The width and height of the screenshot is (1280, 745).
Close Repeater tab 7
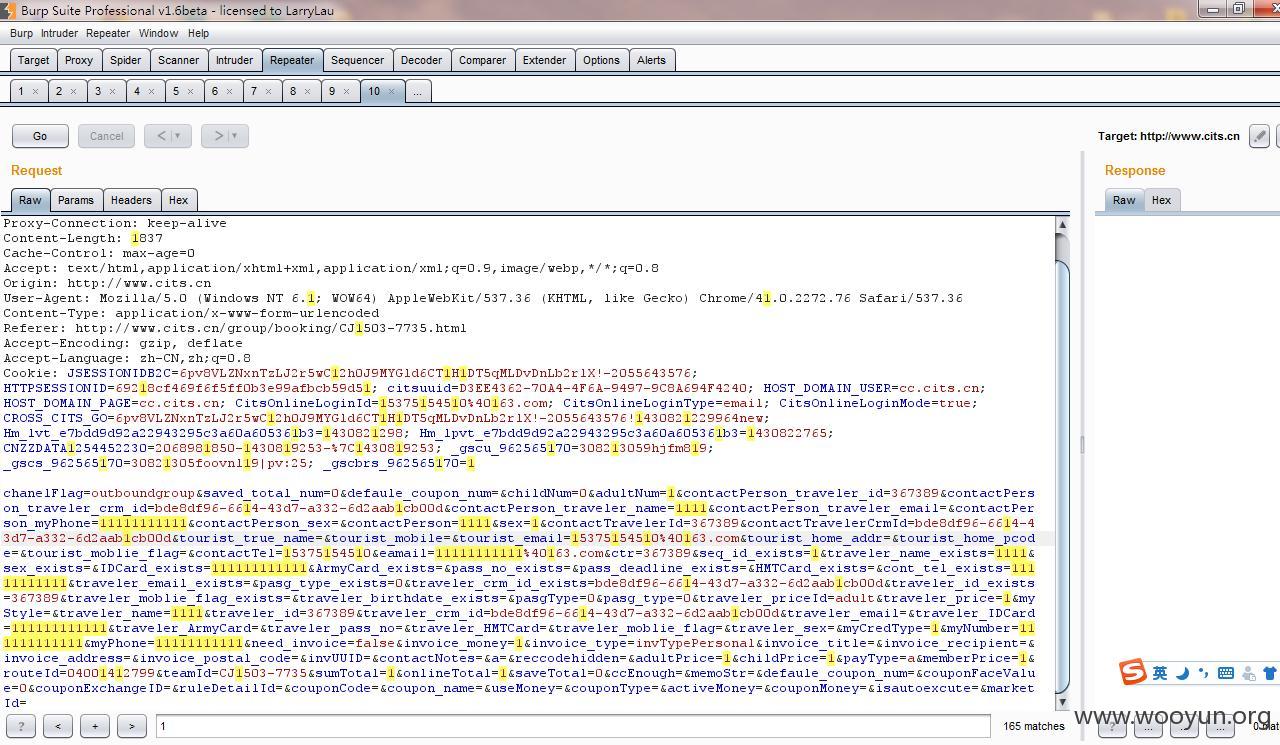tap(268, 91)
